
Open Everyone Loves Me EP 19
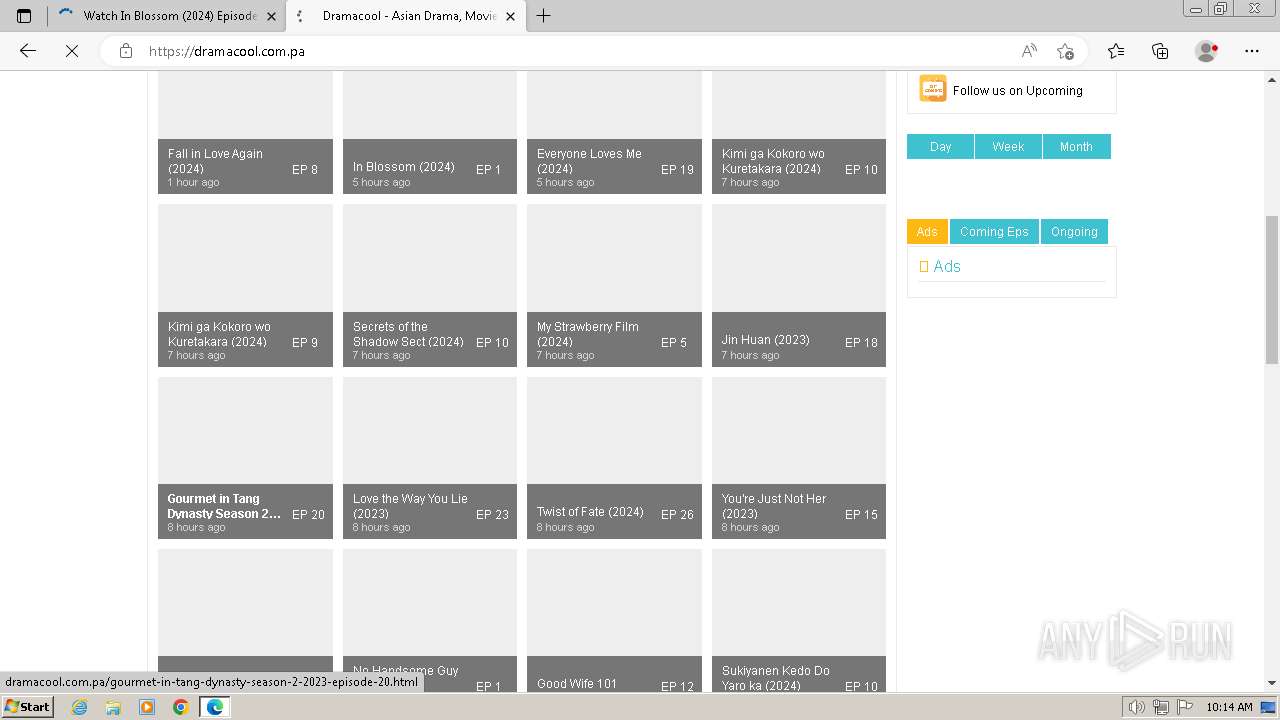pos(614,133)
